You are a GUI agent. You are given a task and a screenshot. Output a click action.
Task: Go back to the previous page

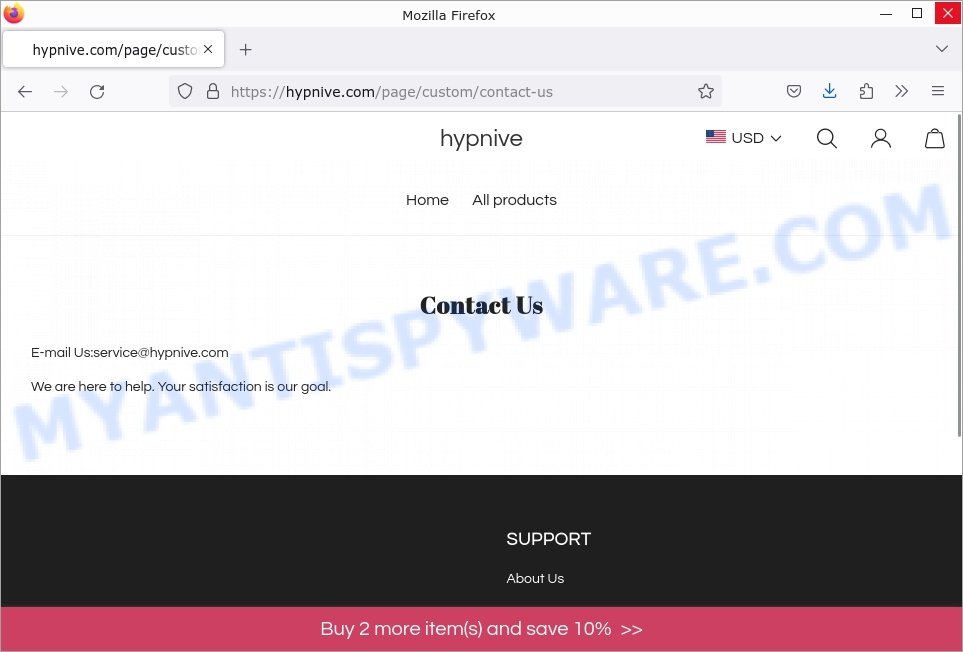(25, 92)
